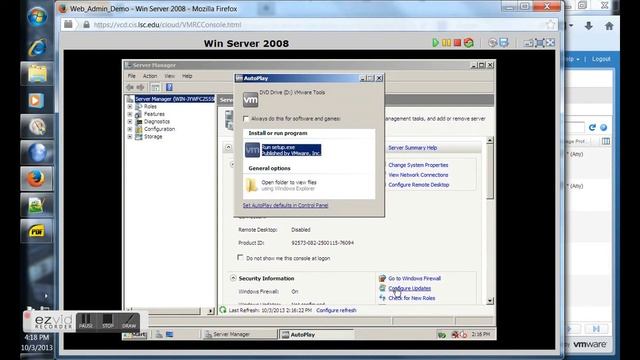Tick Do not show me this console at logon
The image size is (640, 360).
pos(240,258)
